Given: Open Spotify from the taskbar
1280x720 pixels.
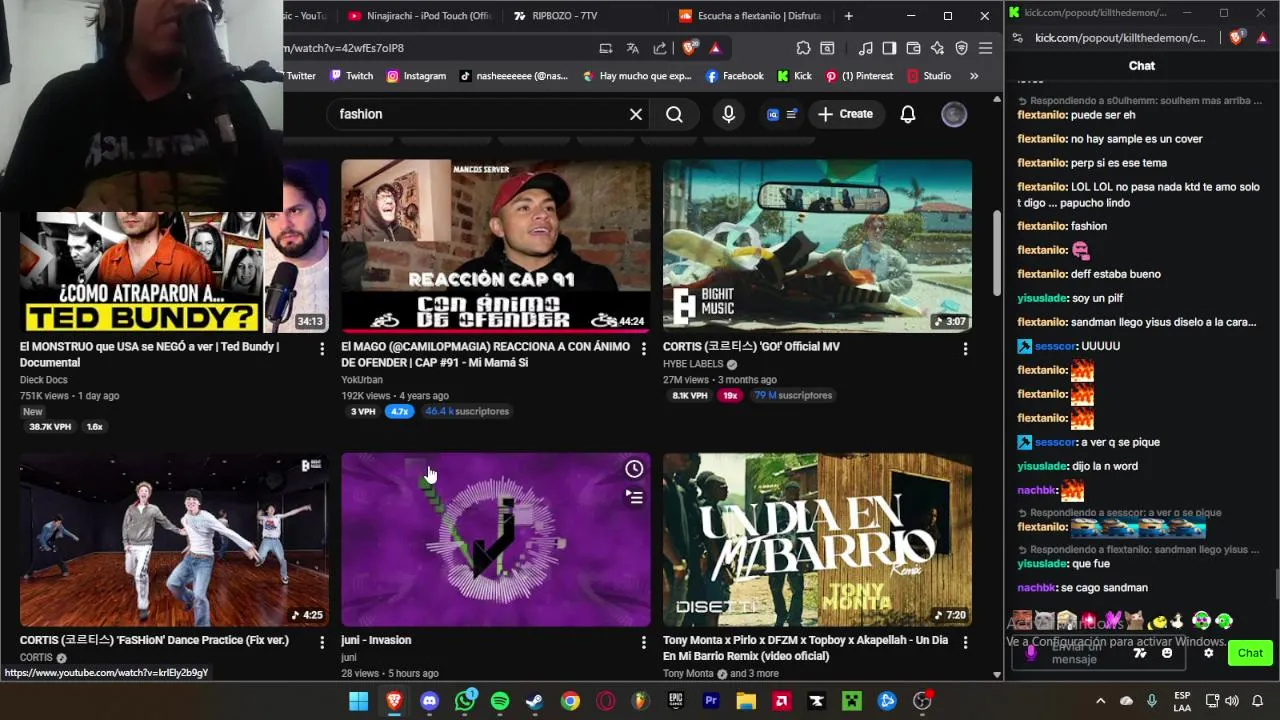Looking at the screenshot, I should pos(500,701).
